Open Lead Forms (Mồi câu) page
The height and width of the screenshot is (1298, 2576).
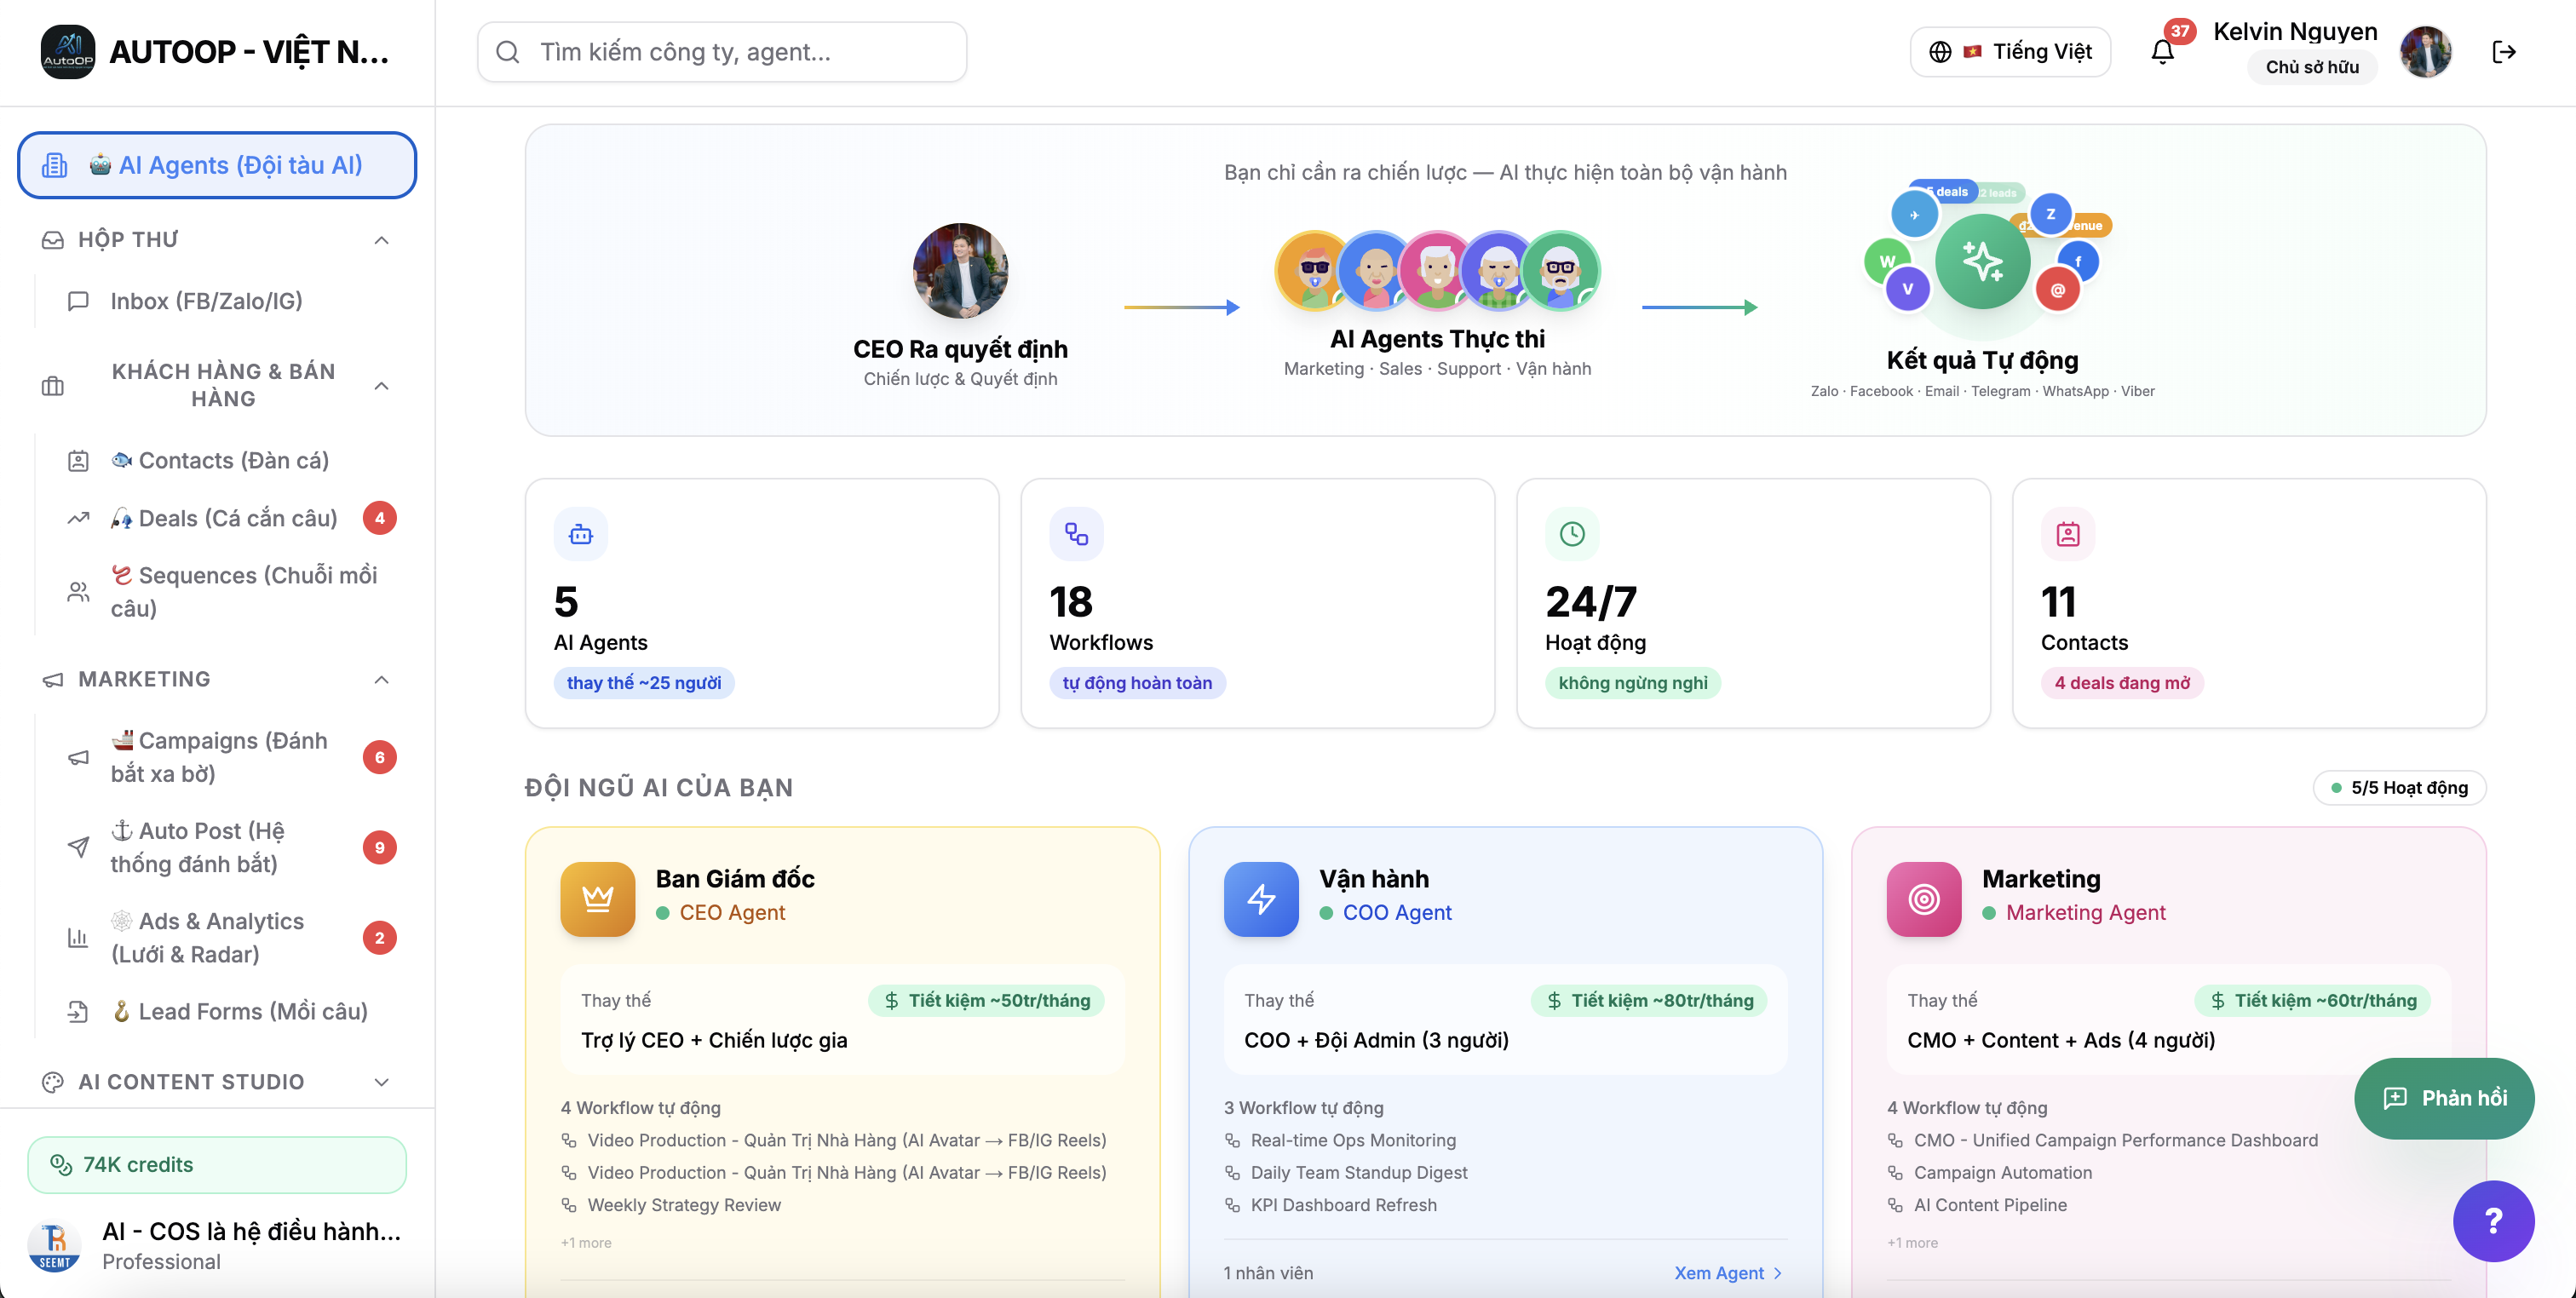click(252, 1011)
